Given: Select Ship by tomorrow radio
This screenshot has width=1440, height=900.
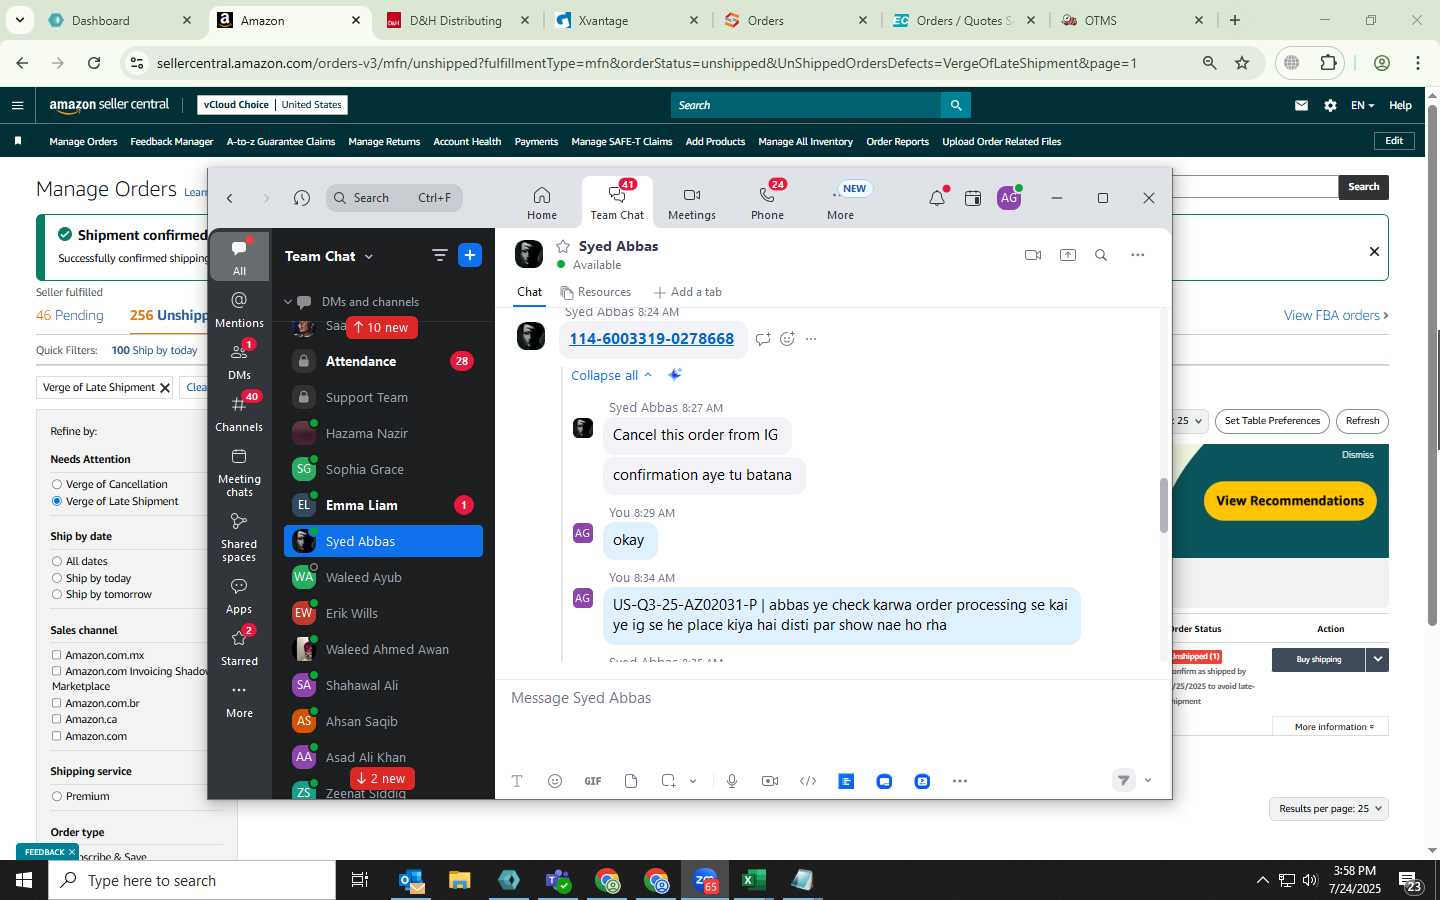Looking at the screenshot, I should point(57,594).
